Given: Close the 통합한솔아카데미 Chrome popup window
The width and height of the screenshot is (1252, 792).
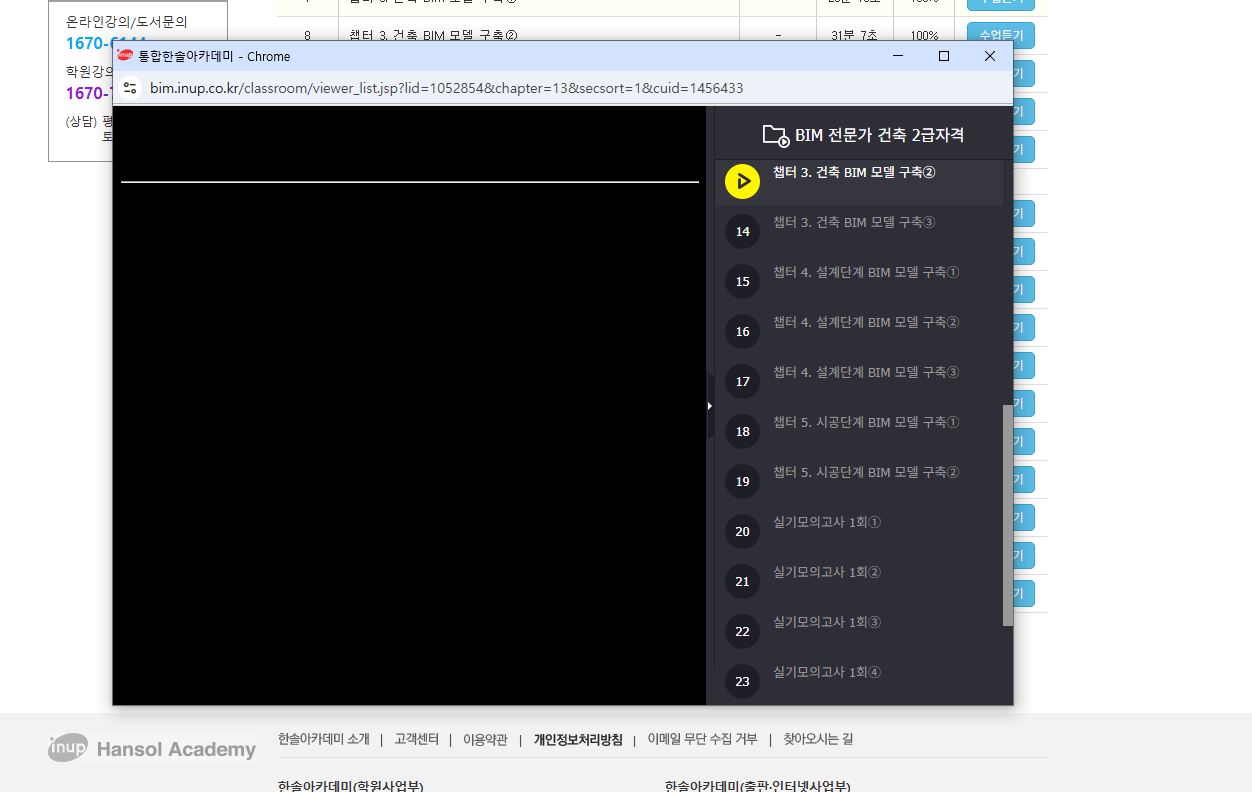Looking at the screenshot, I should pyautogui.click(x=990, y=56).
